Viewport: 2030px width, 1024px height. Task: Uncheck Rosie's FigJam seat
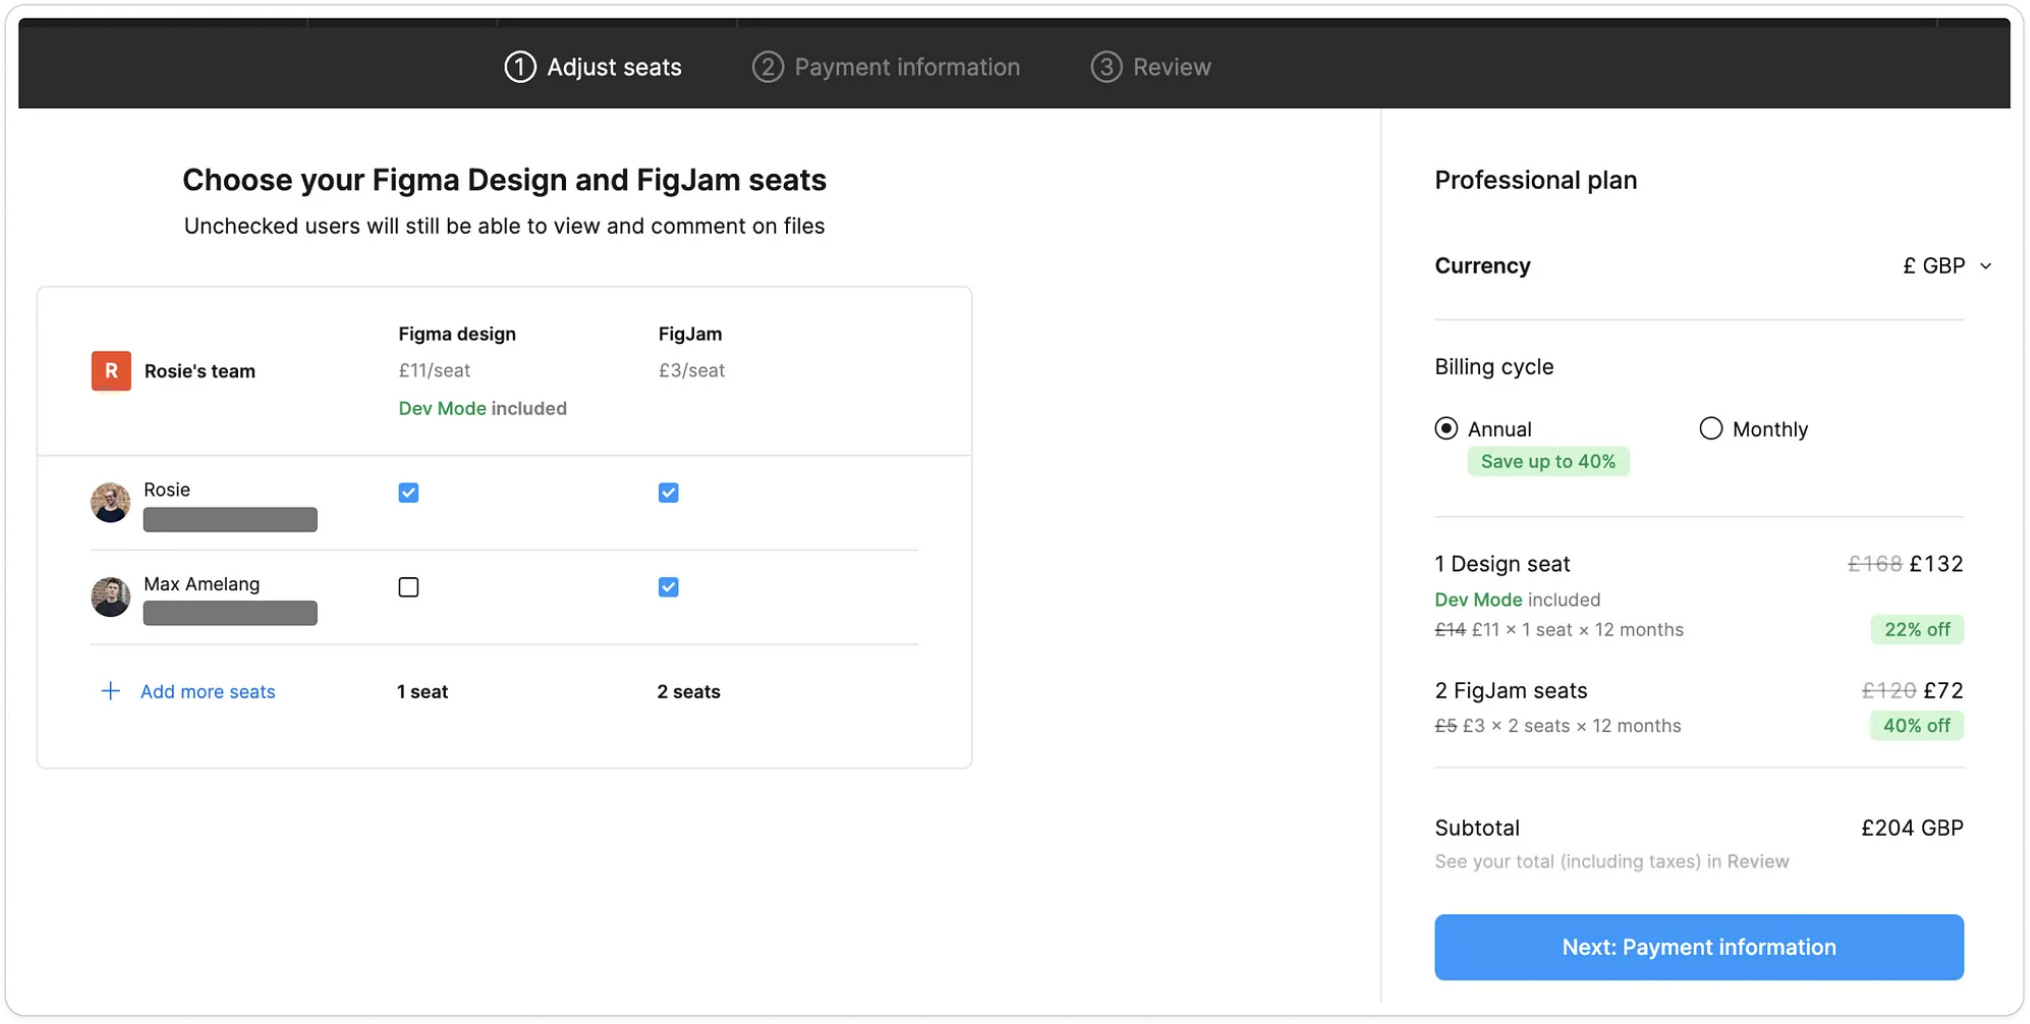[x=668, y=492]
